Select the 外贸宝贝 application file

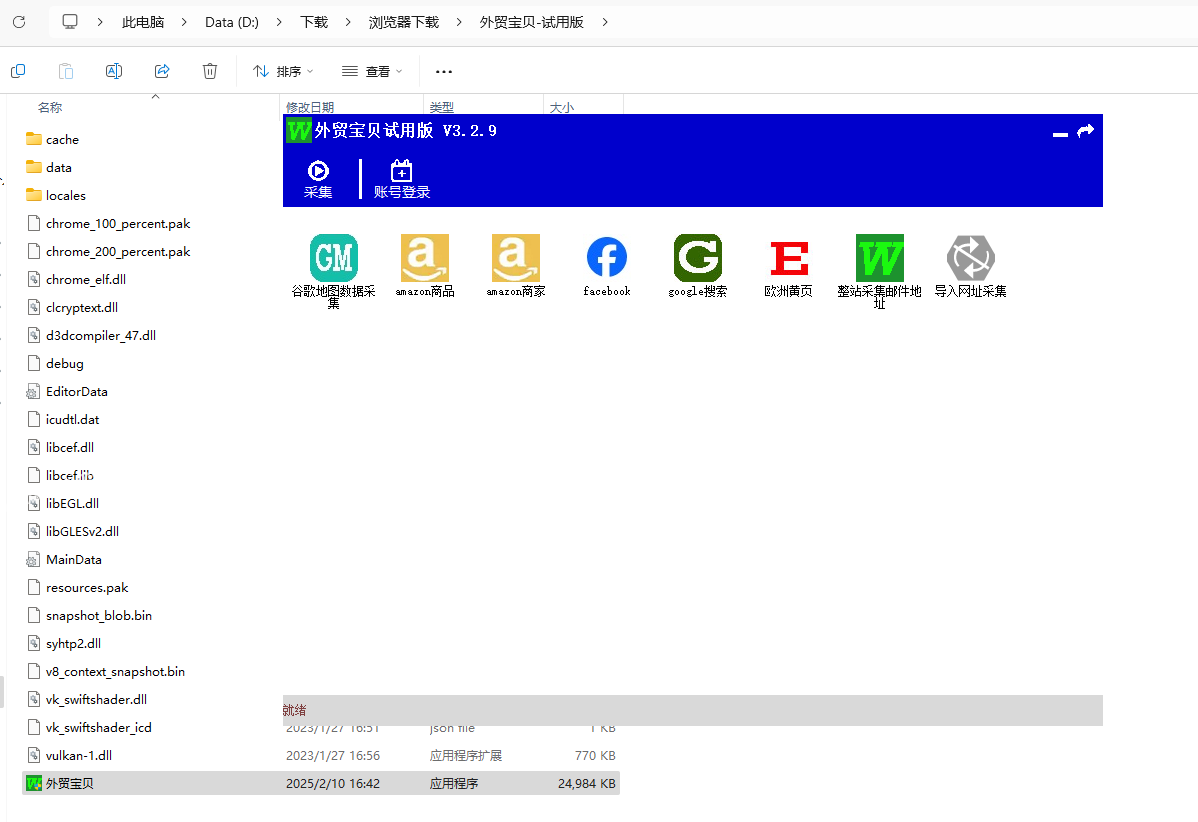tap(320, 783)
